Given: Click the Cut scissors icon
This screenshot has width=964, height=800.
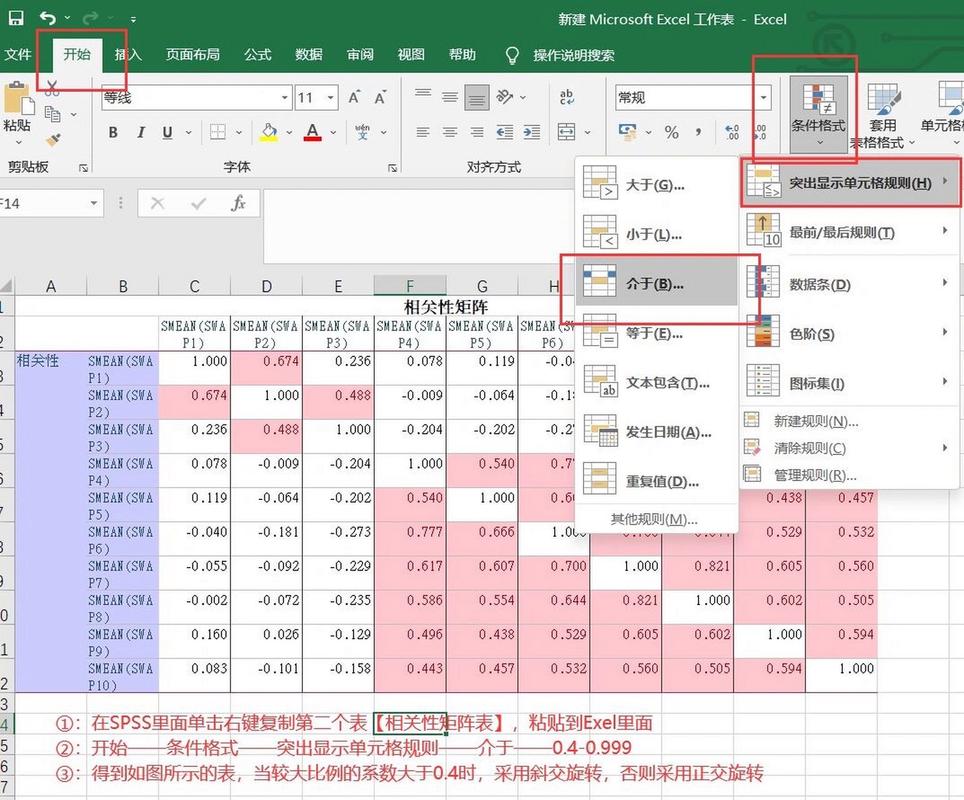Looking at the screenshot, I should click(52, 90).
